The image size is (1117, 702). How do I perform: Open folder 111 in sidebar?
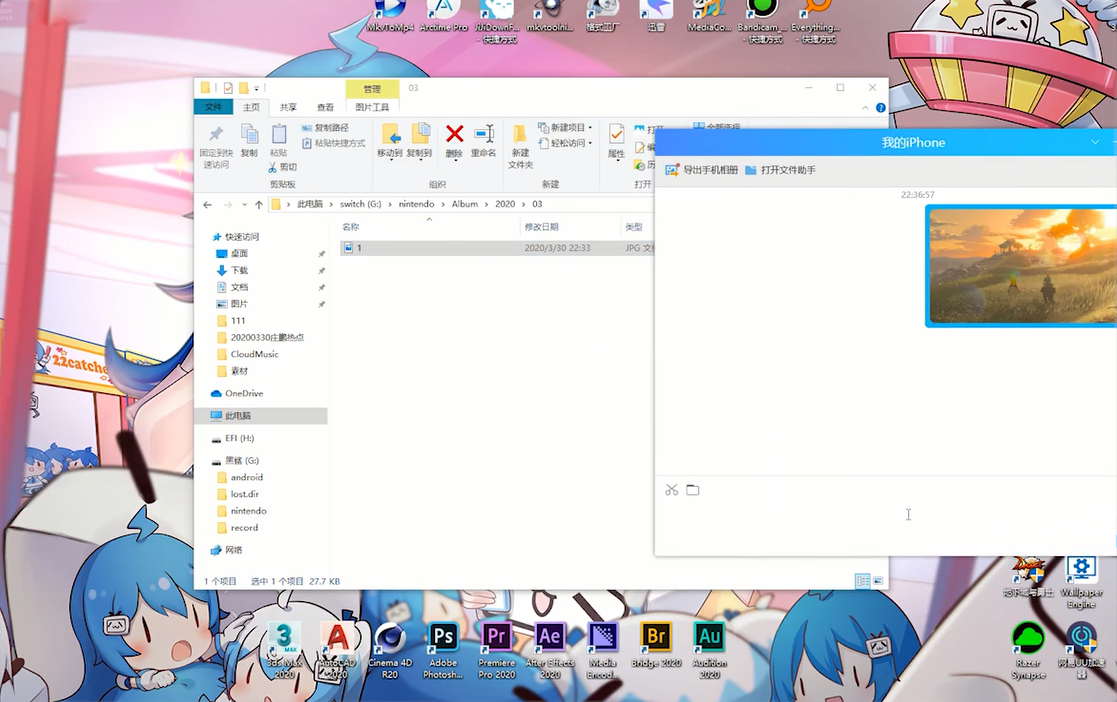click(x=231, y=321)
